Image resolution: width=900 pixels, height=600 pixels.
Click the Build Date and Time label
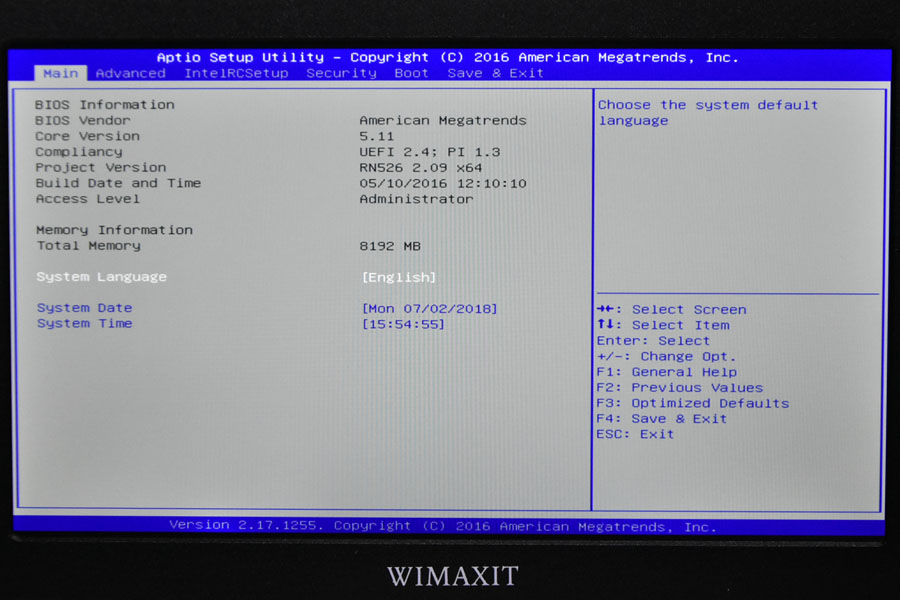118,183
